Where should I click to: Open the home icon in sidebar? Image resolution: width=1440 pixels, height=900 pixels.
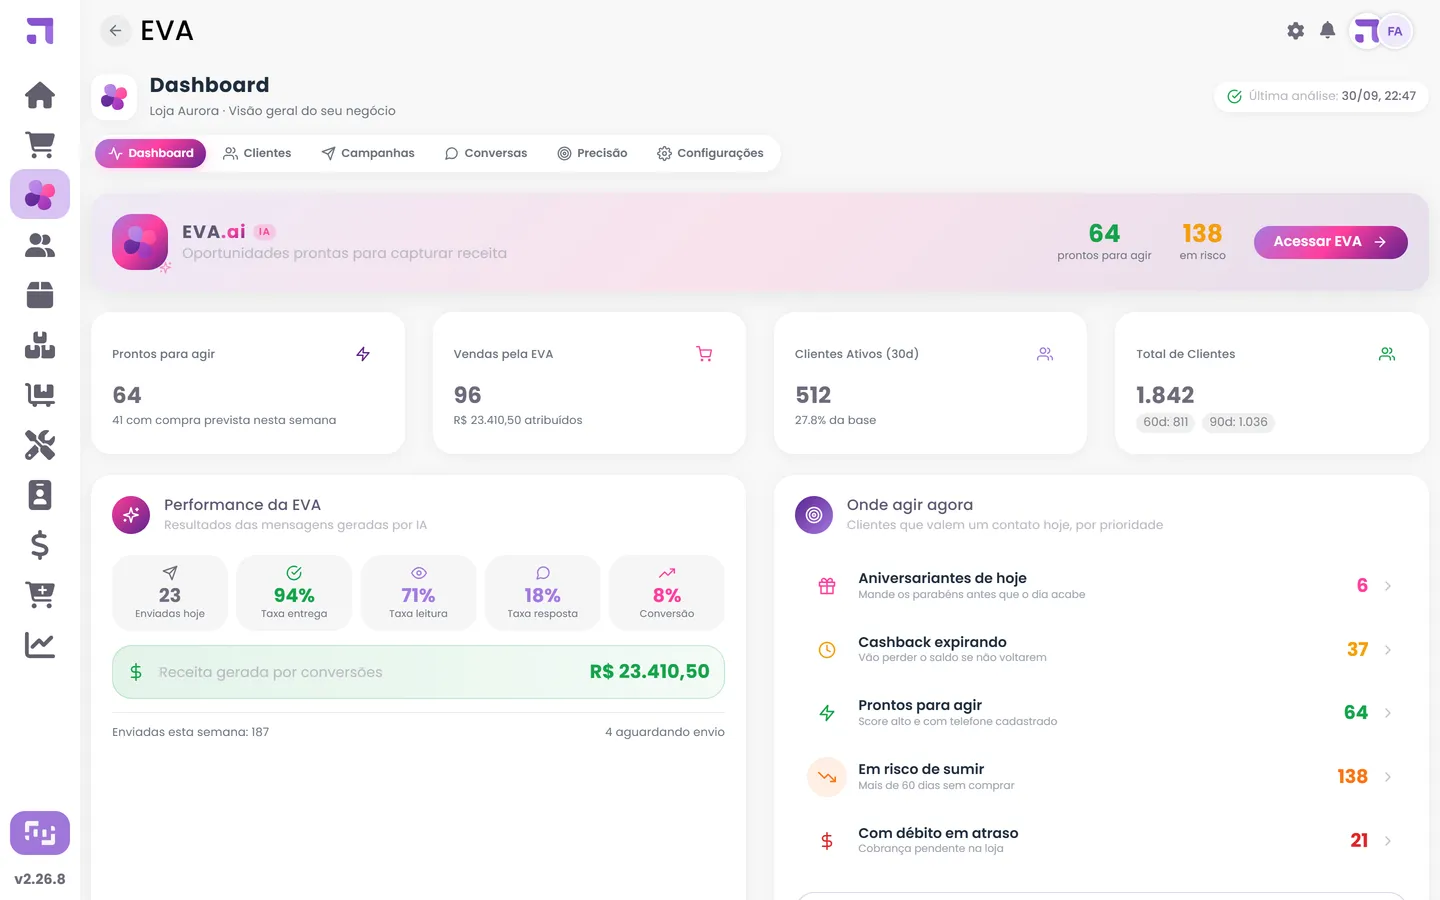point(40,95)
